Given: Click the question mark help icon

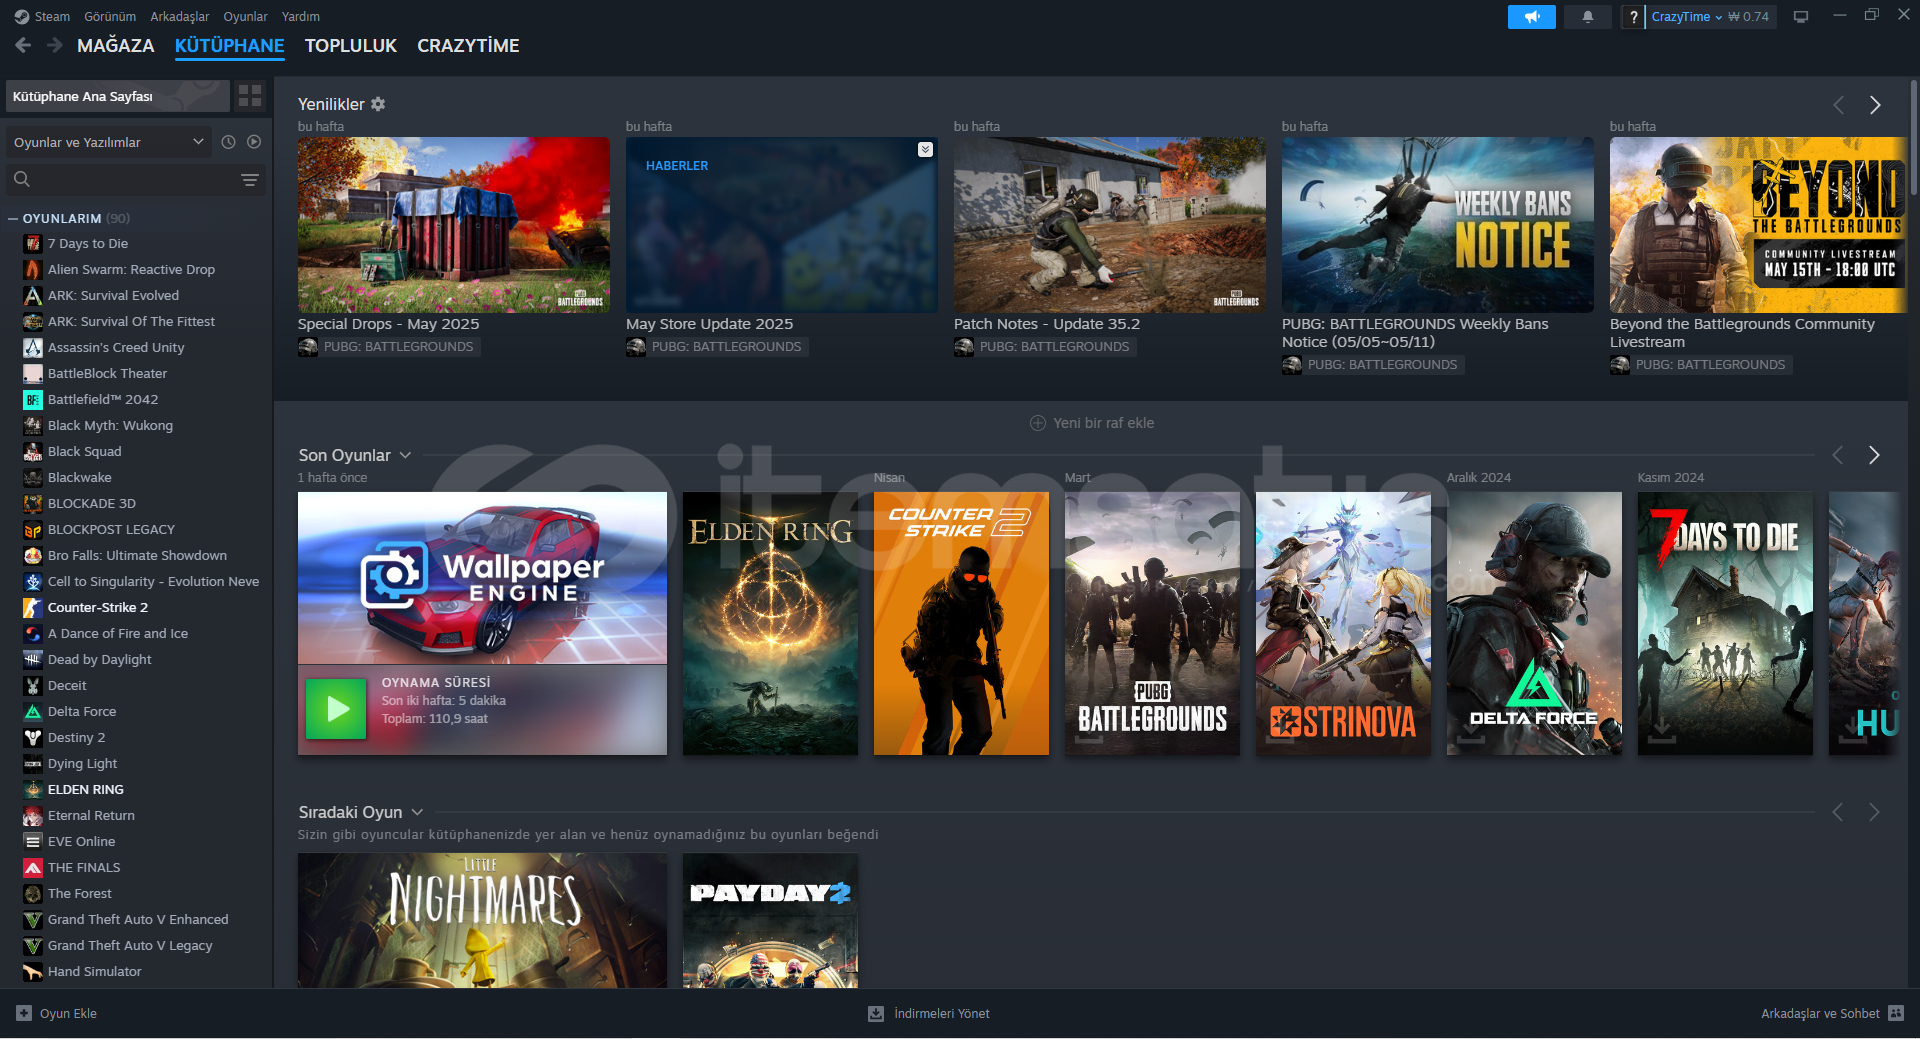Looking at the screenshot, I should pyautogui.click(x=1633, y=17).
